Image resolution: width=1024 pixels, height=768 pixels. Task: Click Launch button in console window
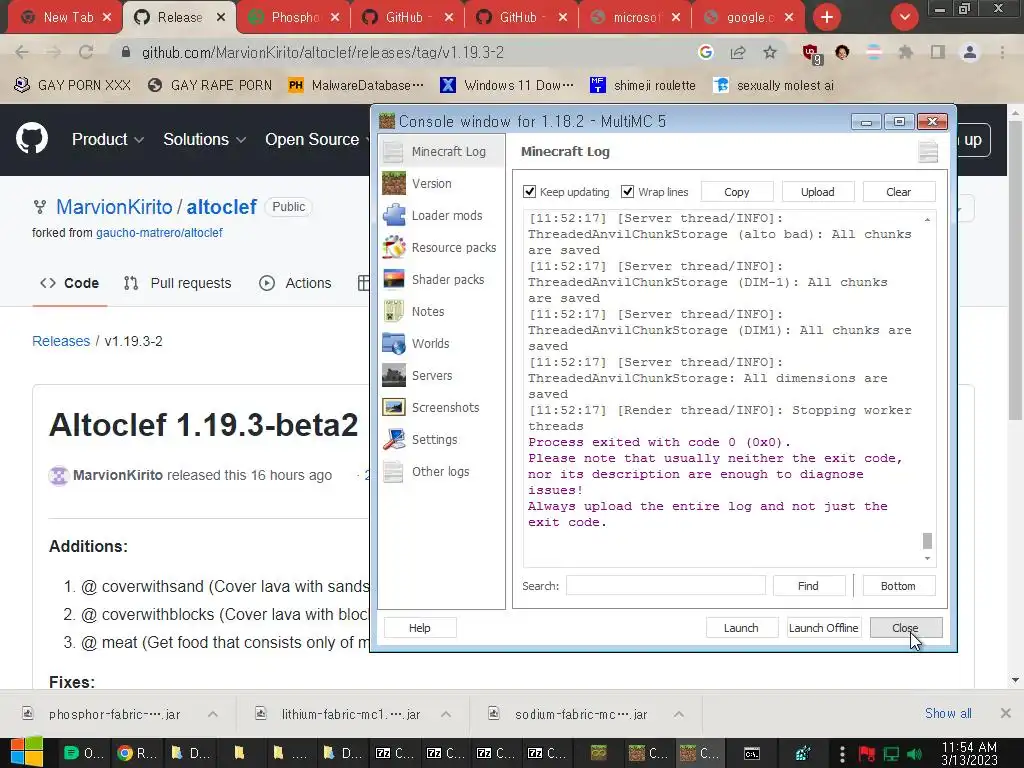pyautogui.click(x=741, y=628)
